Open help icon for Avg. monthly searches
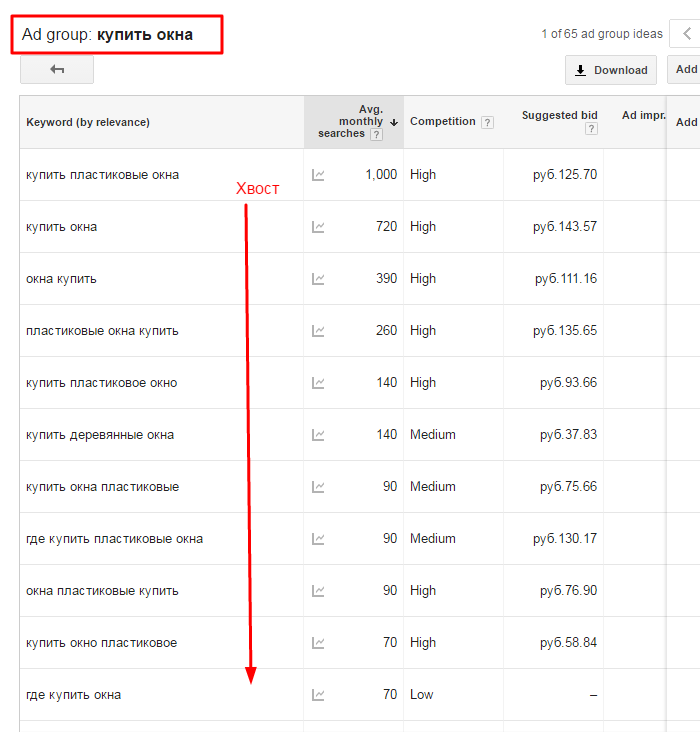 tap(376, 134)
